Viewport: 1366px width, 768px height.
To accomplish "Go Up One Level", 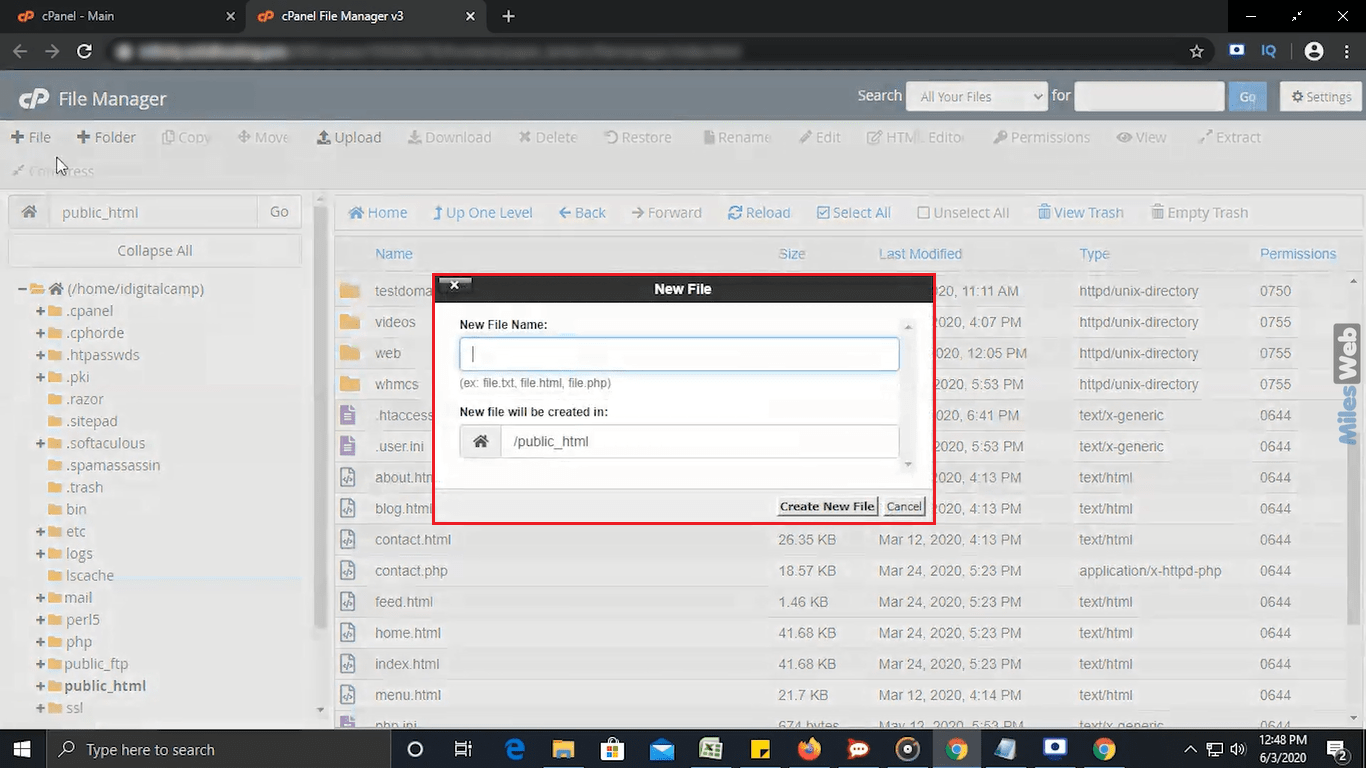I will [x=482, y=212].
